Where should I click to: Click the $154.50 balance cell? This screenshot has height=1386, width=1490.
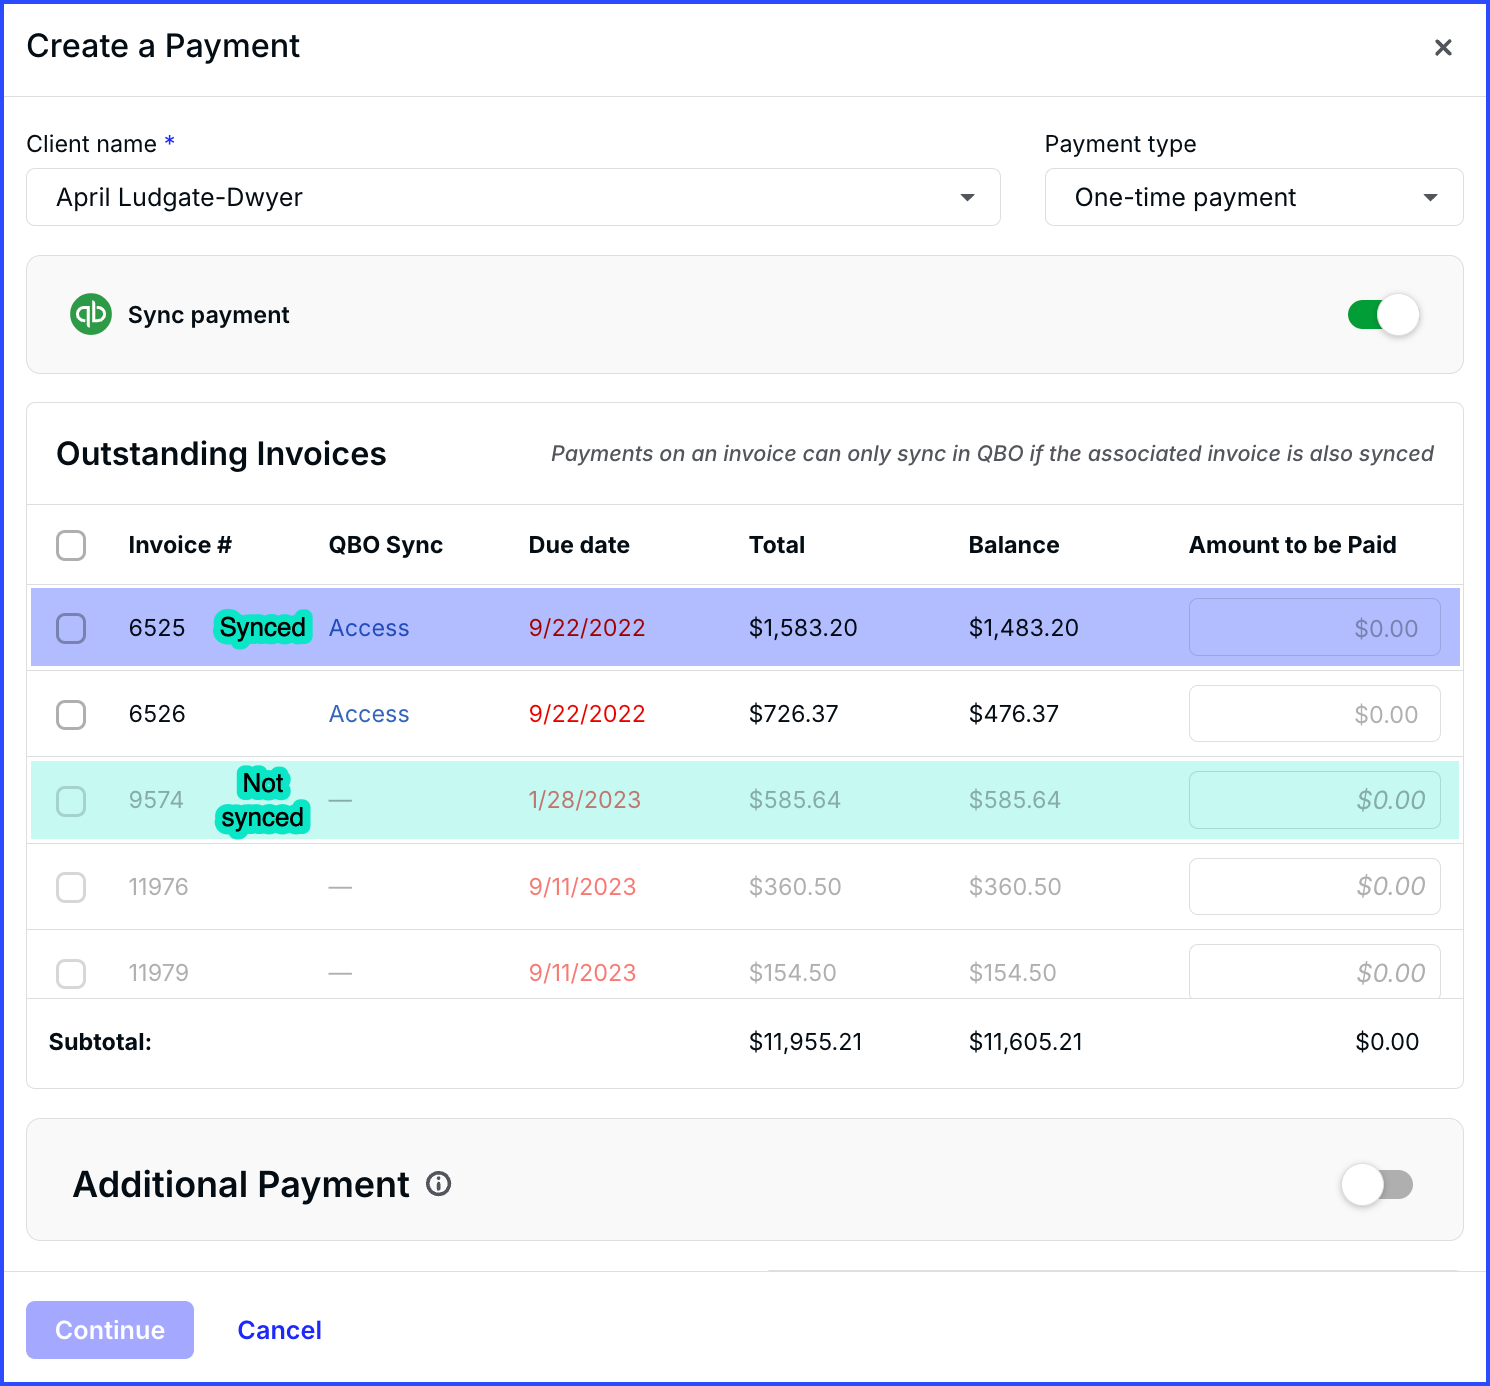point(1012,973)
